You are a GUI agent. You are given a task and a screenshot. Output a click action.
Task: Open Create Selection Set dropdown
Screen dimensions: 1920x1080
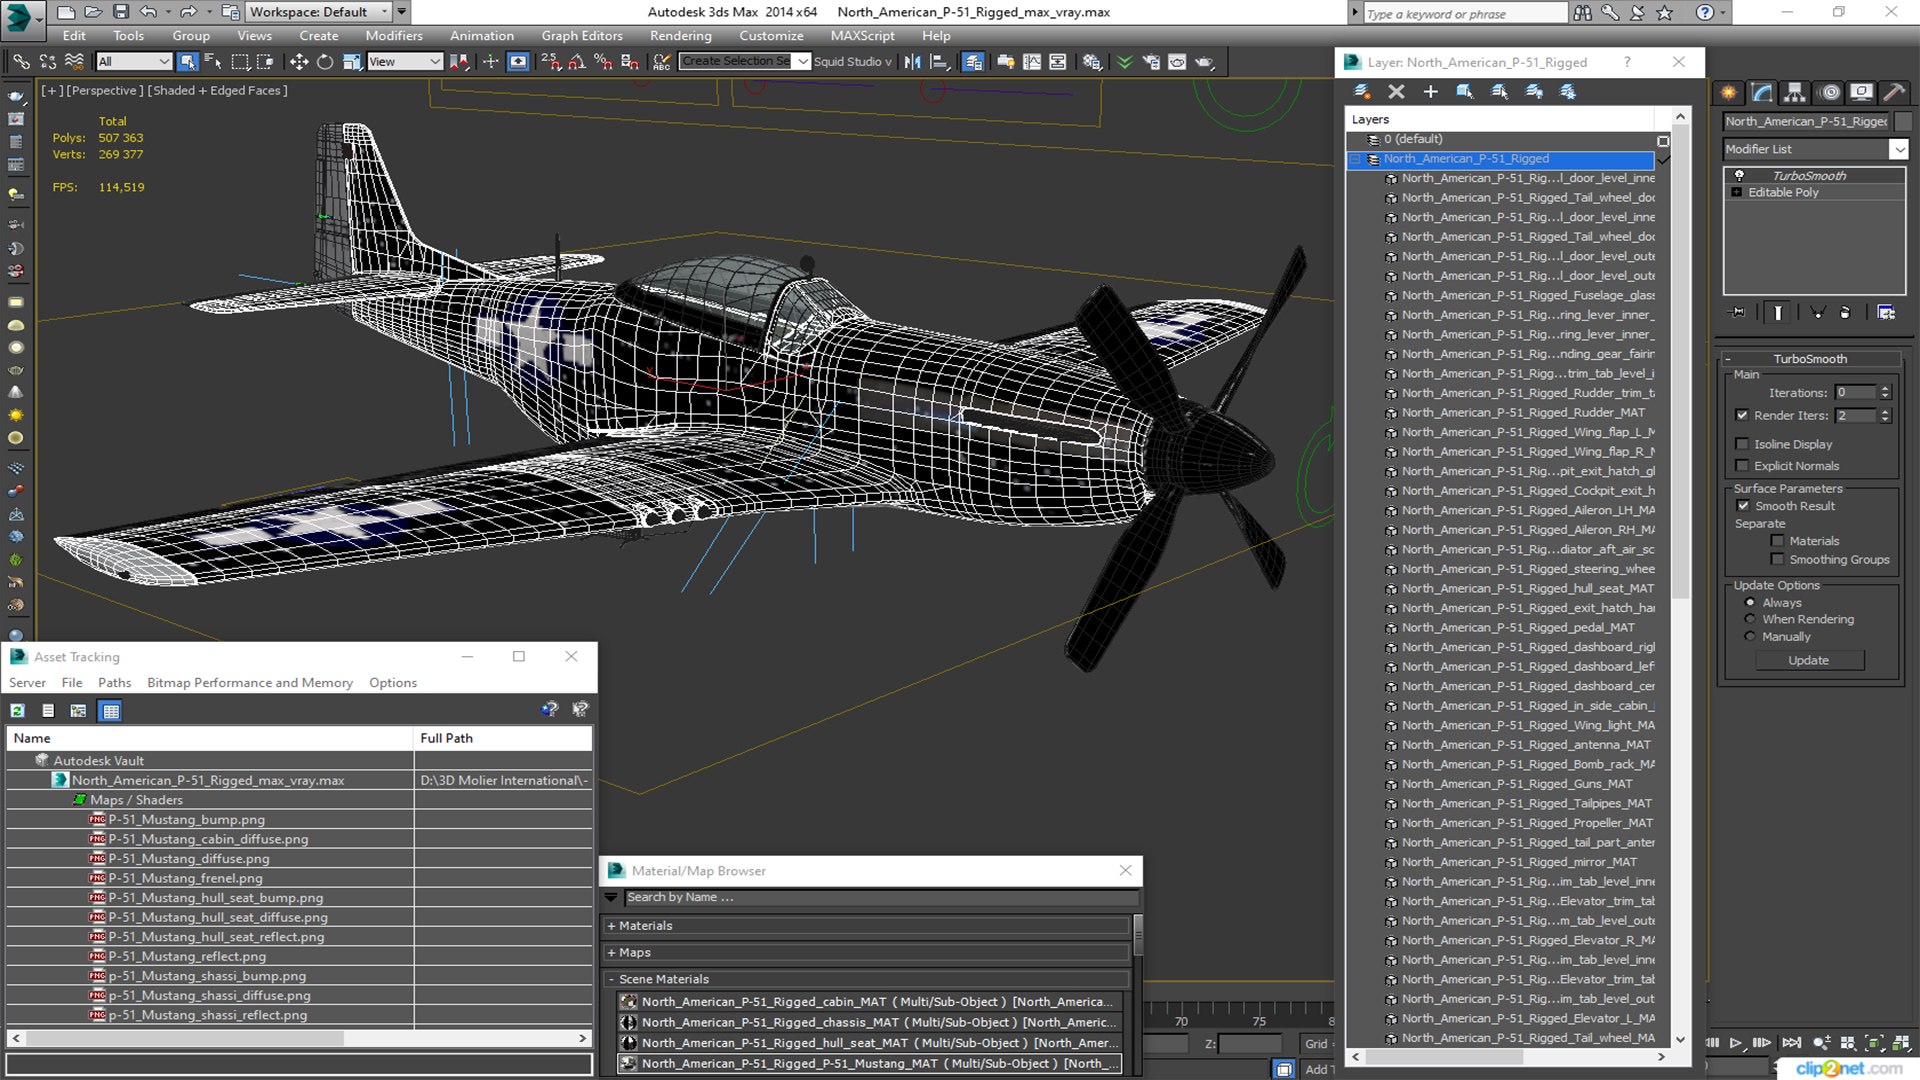(x=803, y=62)
